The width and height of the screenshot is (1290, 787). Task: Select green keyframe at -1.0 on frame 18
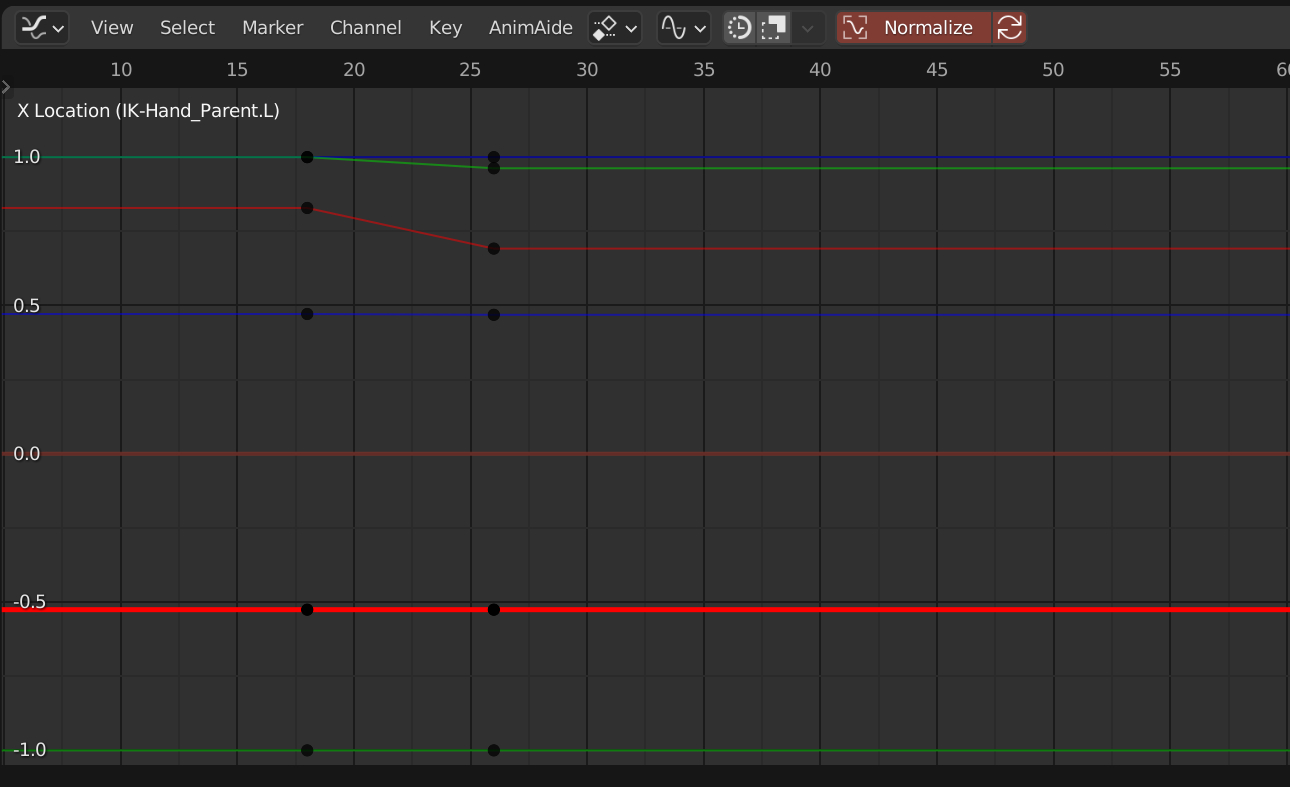pos(307,750)
